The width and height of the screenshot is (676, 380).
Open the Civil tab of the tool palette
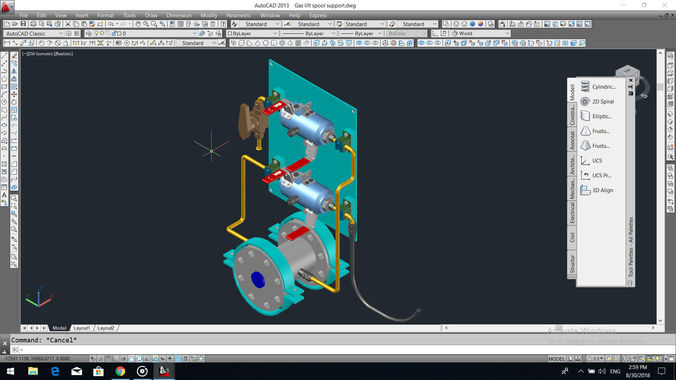tap(572, 237)
